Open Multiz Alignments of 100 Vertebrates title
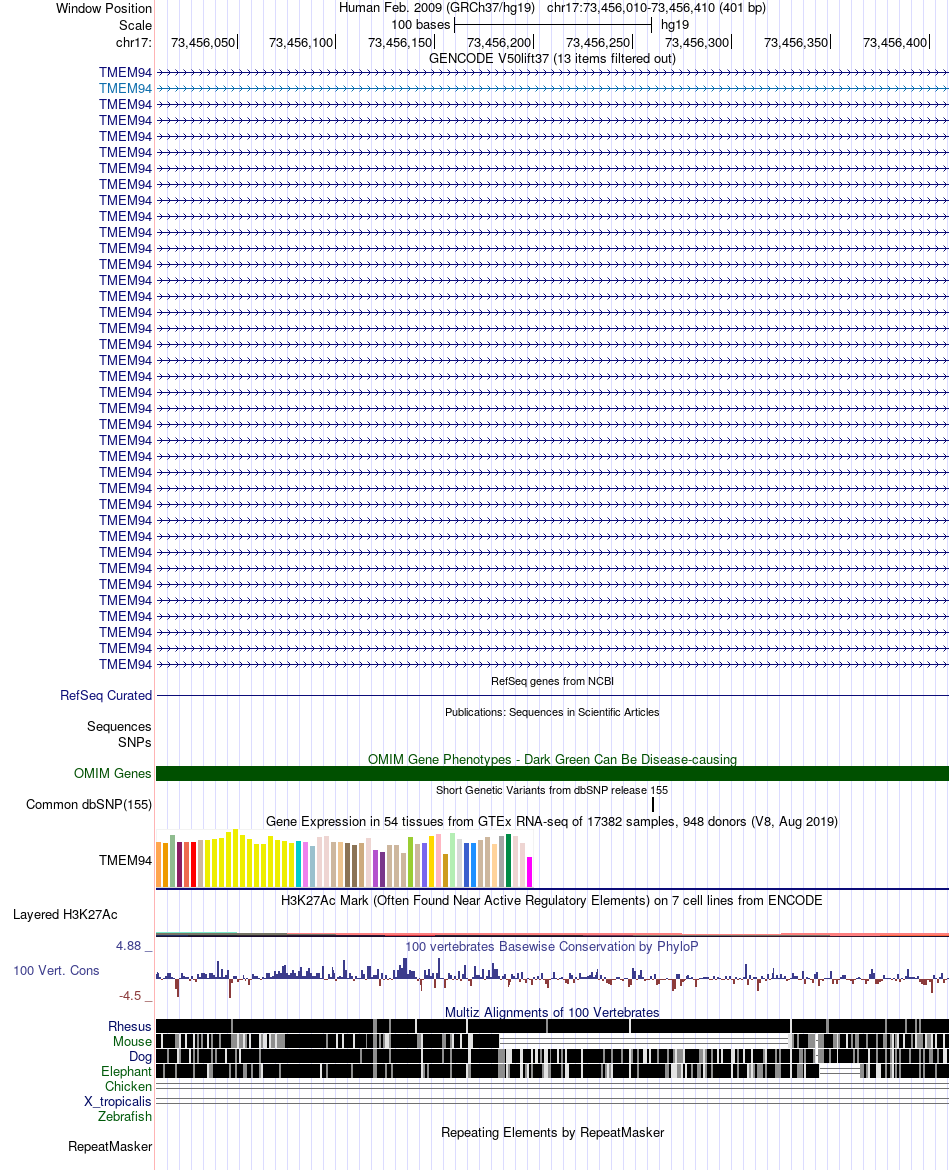 click(x=552, y=1013)
